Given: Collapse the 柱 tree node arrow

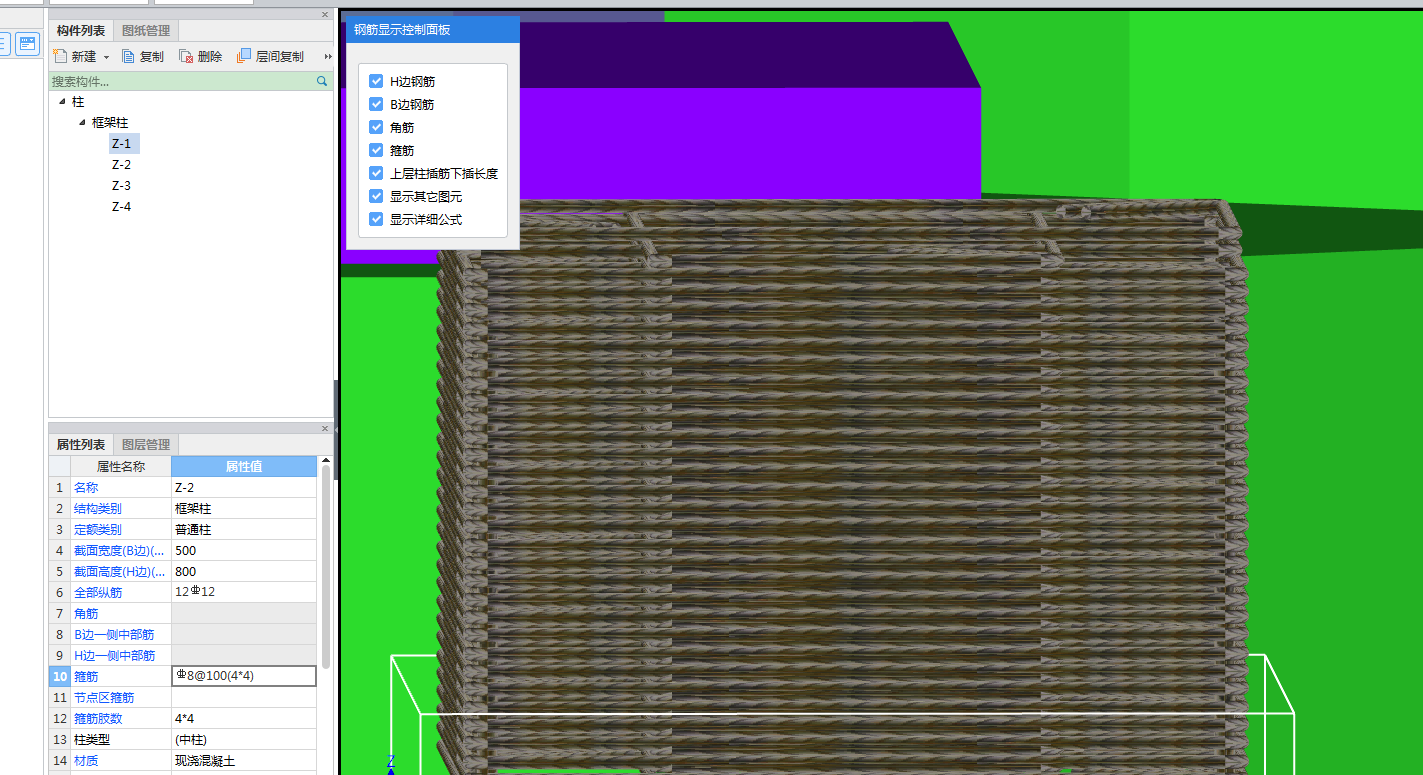Looking at the screenshot, I should pos(62,101).
